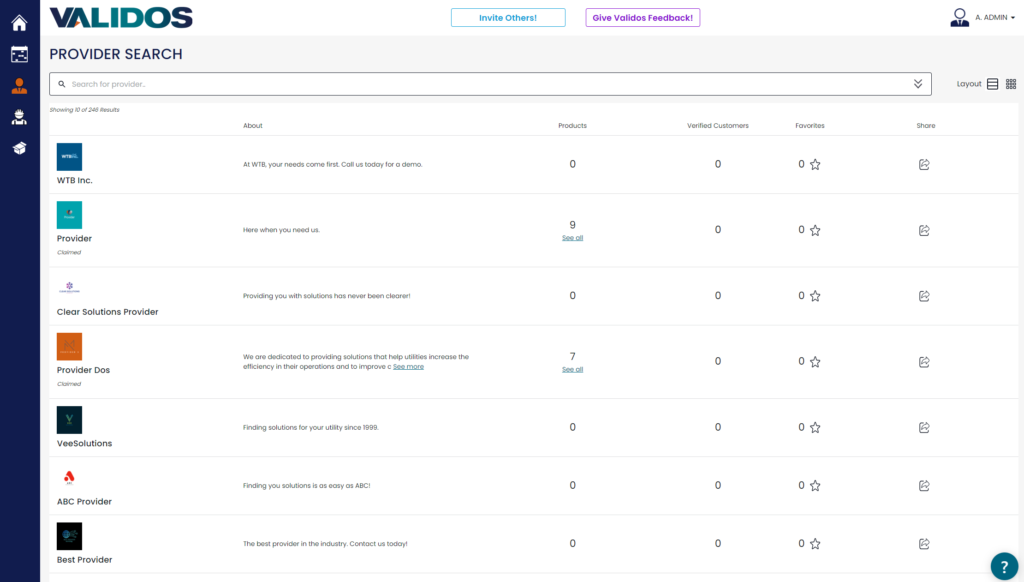Screen dimensions: 1024x582
Task: Click PROVIDER SEARCH page heading
Action: pos(116,54)
